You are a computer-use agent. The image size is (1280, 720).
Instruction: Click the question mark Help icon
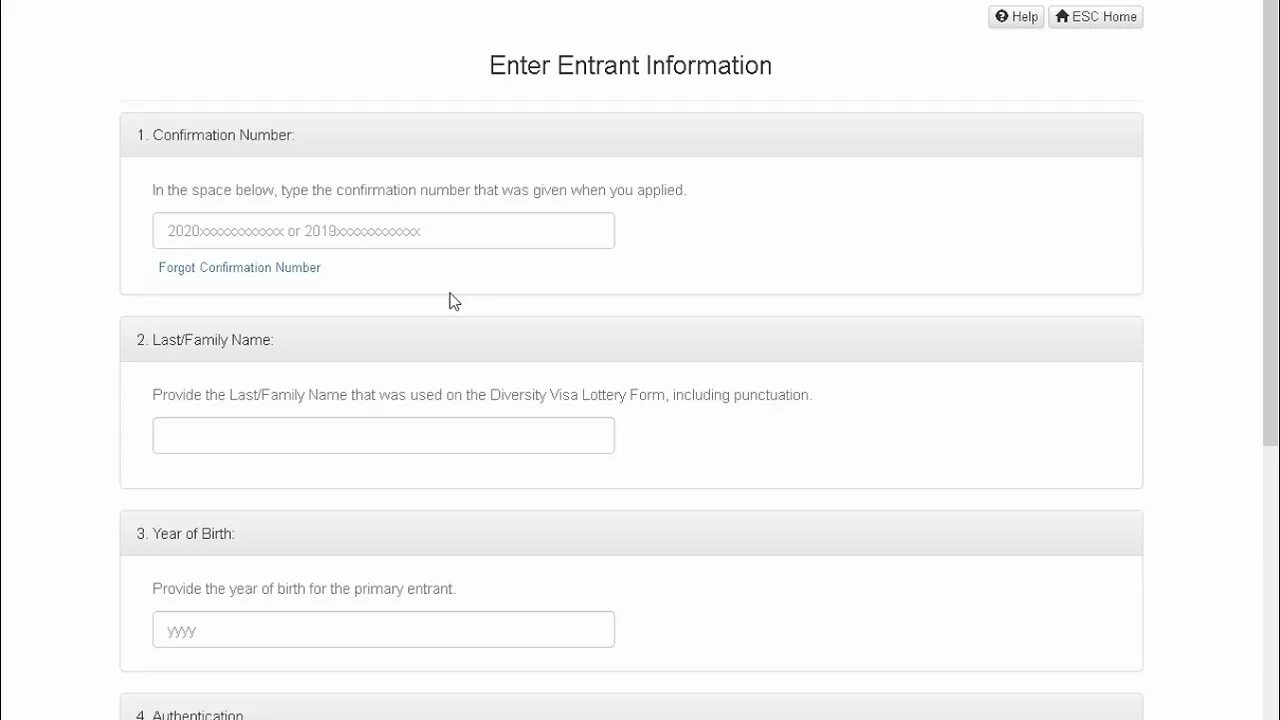click(x=1002, y=16)
